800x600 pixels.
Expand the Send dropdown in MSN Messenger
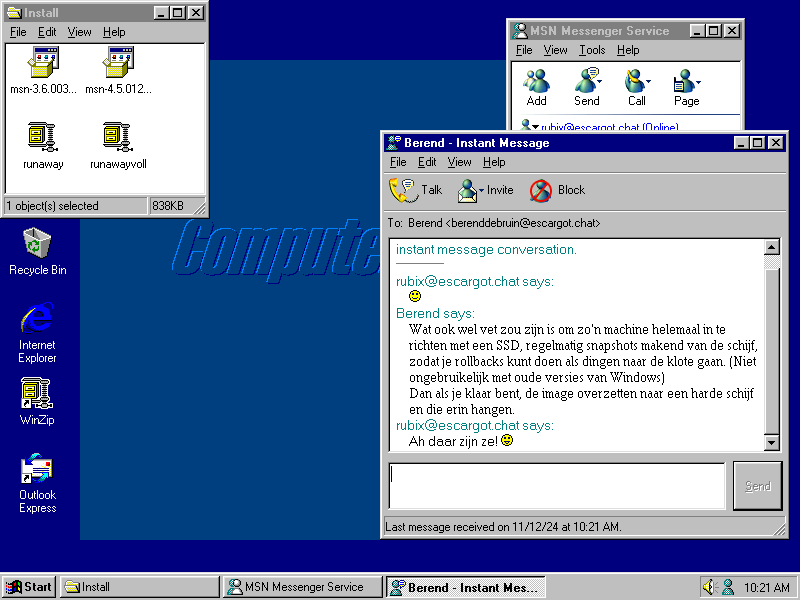click(599, 82)
